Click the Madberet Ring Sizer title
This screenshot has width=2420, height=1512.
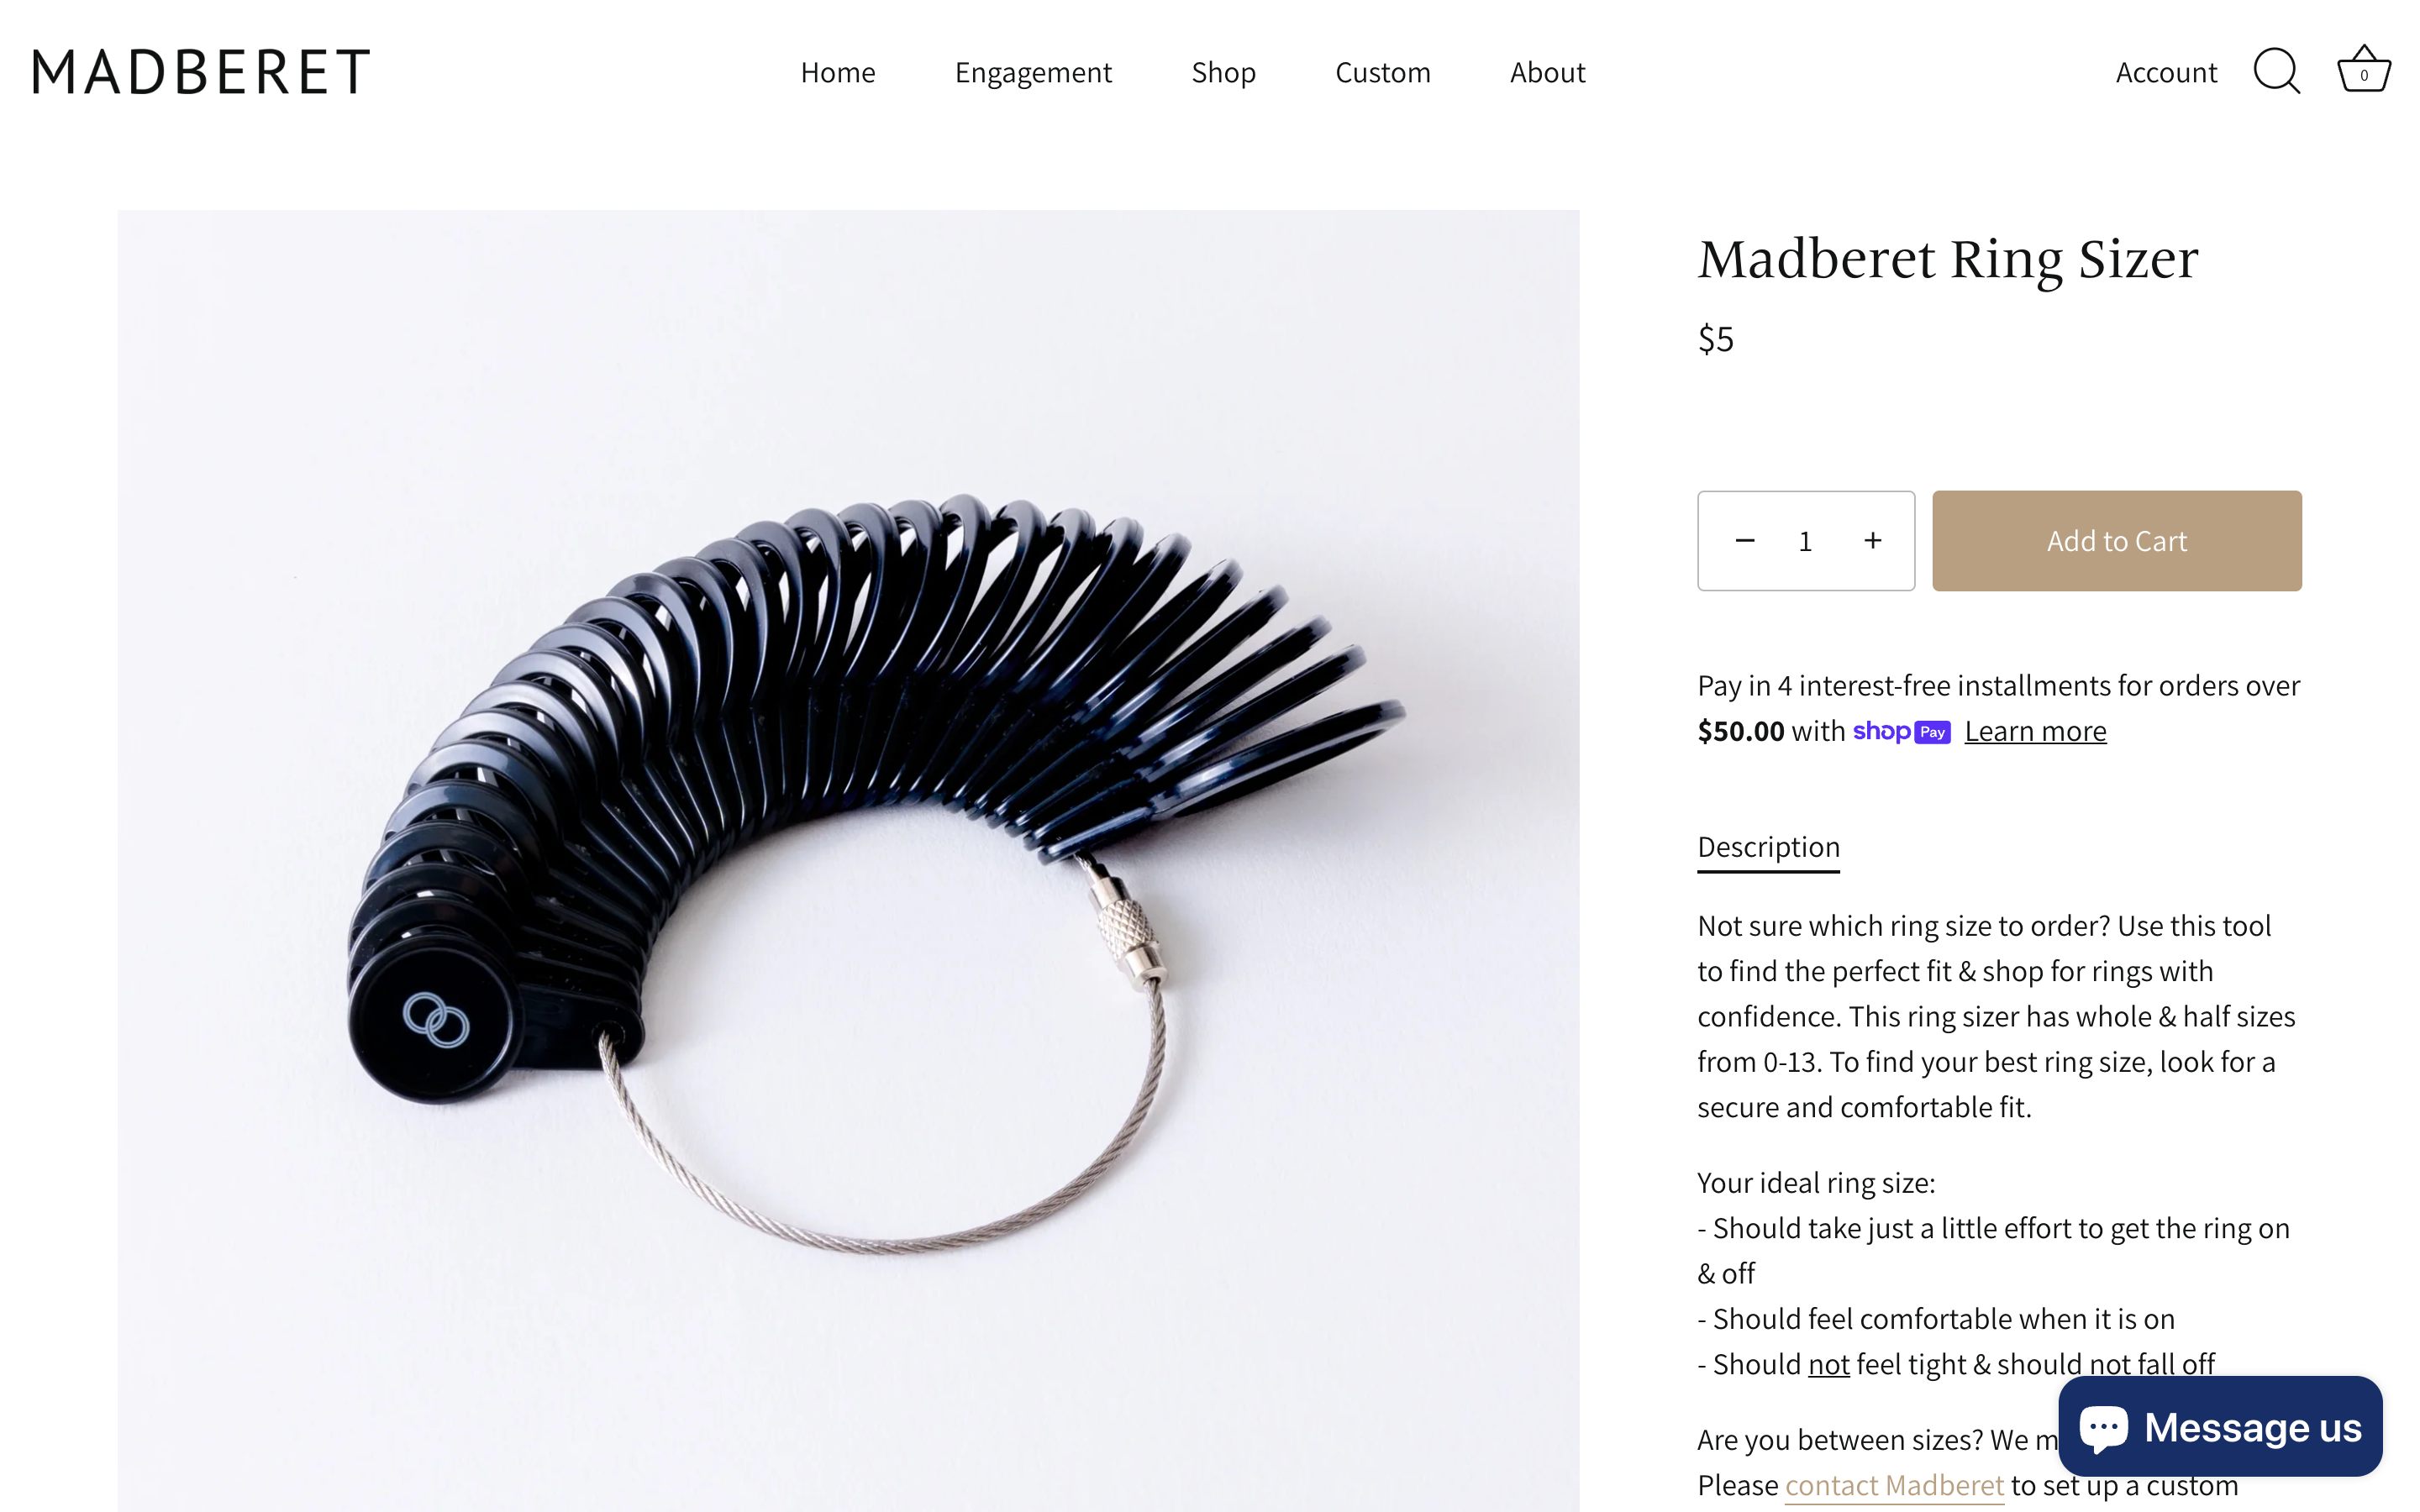coord(1948,260)
